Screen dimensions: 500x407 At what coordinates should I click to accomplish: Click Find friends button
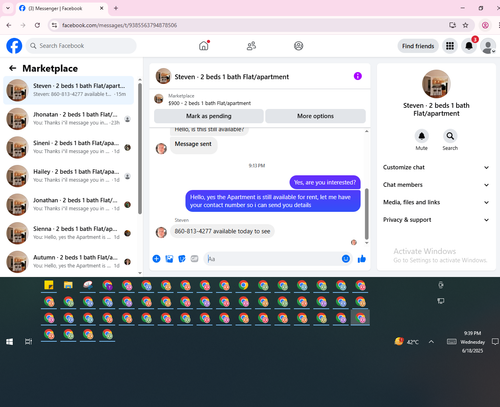[418, 46]
